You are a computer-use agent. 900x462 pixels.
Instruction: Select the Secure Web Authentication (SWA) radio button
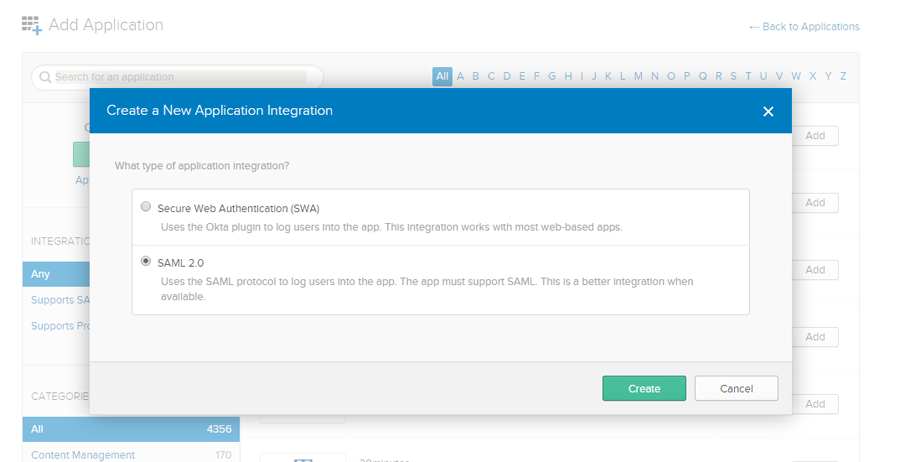146,207
